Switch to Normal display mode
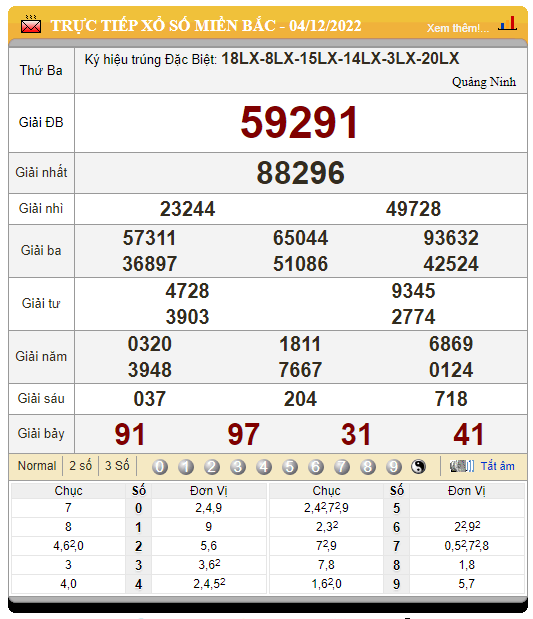This screenshot has height=619, width=533. click(37, 466)
